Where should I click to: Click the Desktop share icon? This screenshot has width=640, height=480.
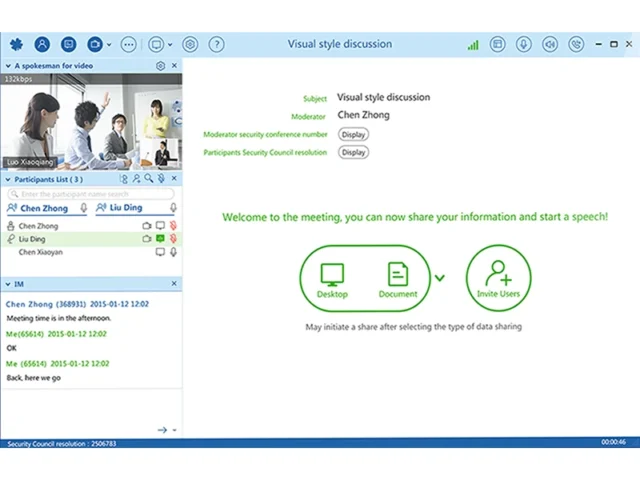click(331, 278)
